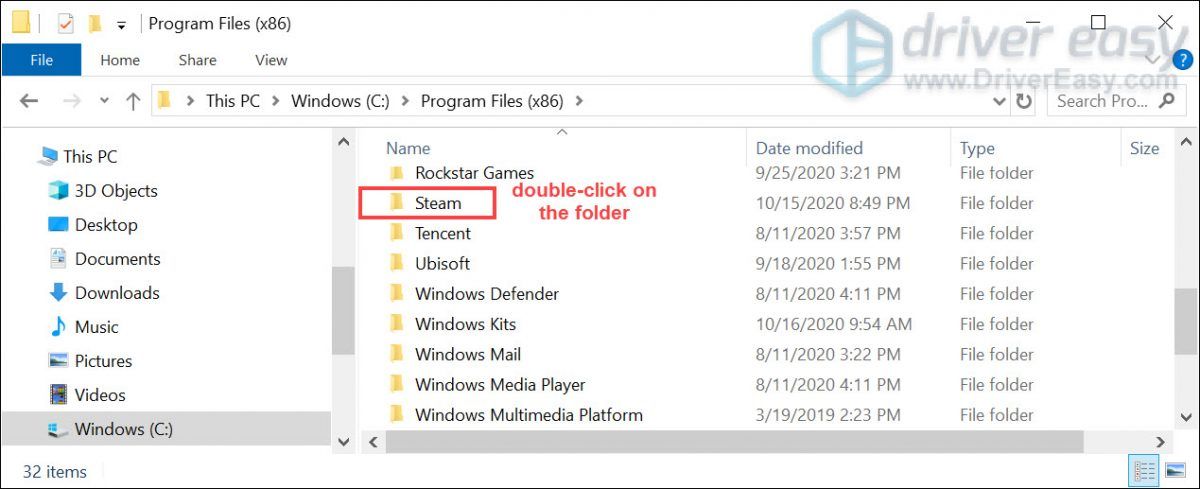Click the Search Program Files input box
The height and width of the screenshot is (489, 1200).
pyautogui.click(x=1106, y=101)
